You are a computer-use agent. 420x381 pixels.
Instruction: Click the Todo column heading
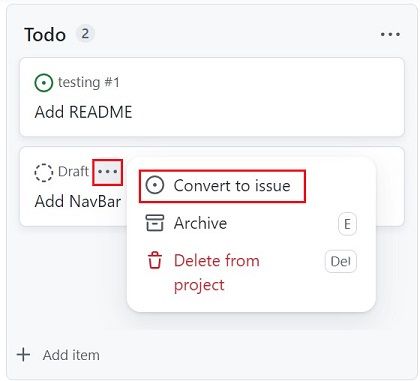pyautogui.click(x=45, y=35)
